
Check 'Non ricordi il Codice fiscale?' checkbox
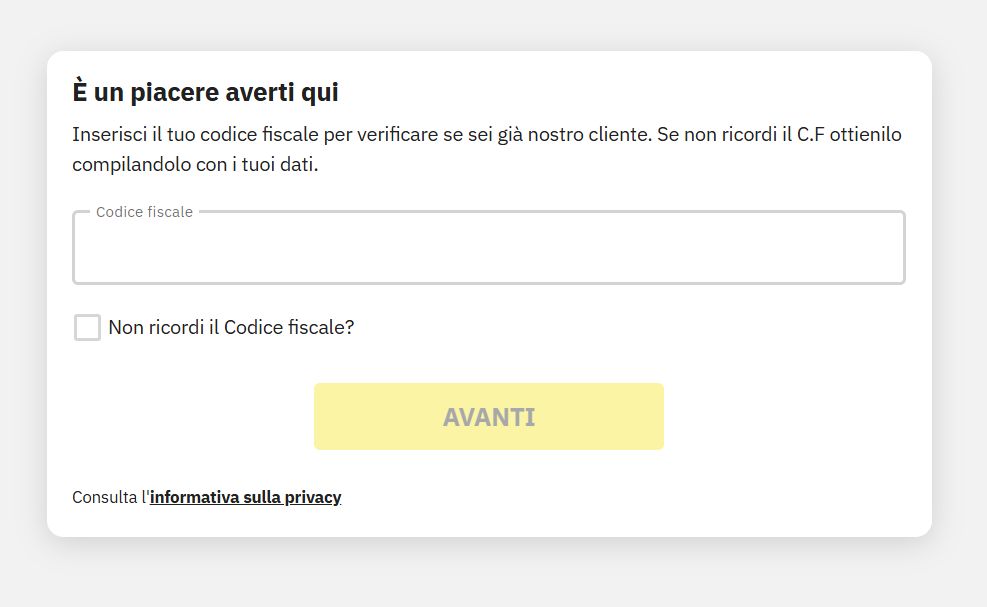pyautogui.click(x=87, y=327)
